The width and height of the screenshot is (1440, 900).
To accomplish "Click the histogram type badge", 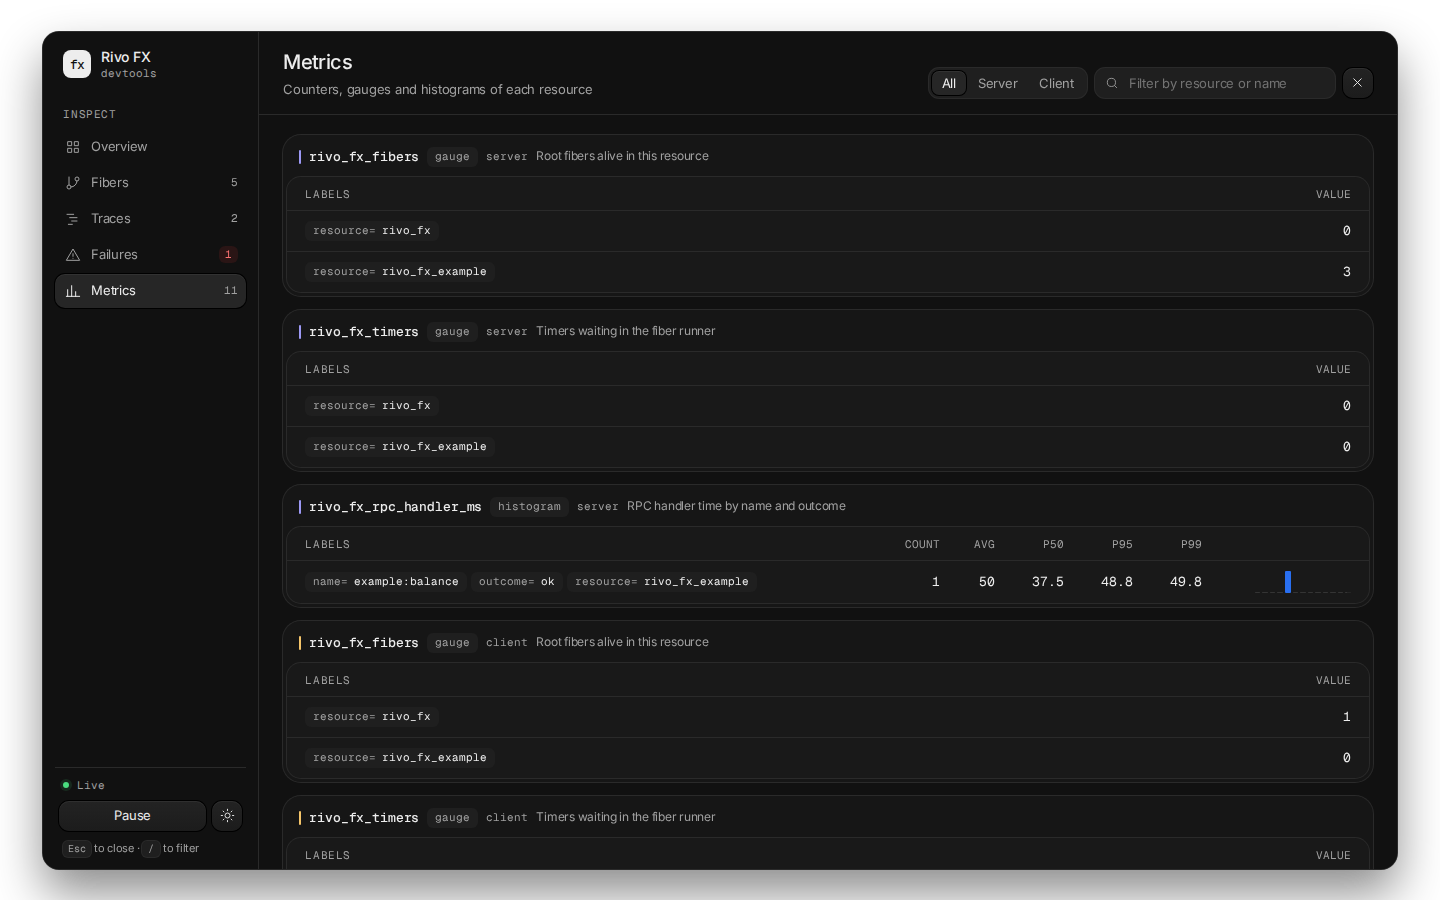I will tap(529, 507).
